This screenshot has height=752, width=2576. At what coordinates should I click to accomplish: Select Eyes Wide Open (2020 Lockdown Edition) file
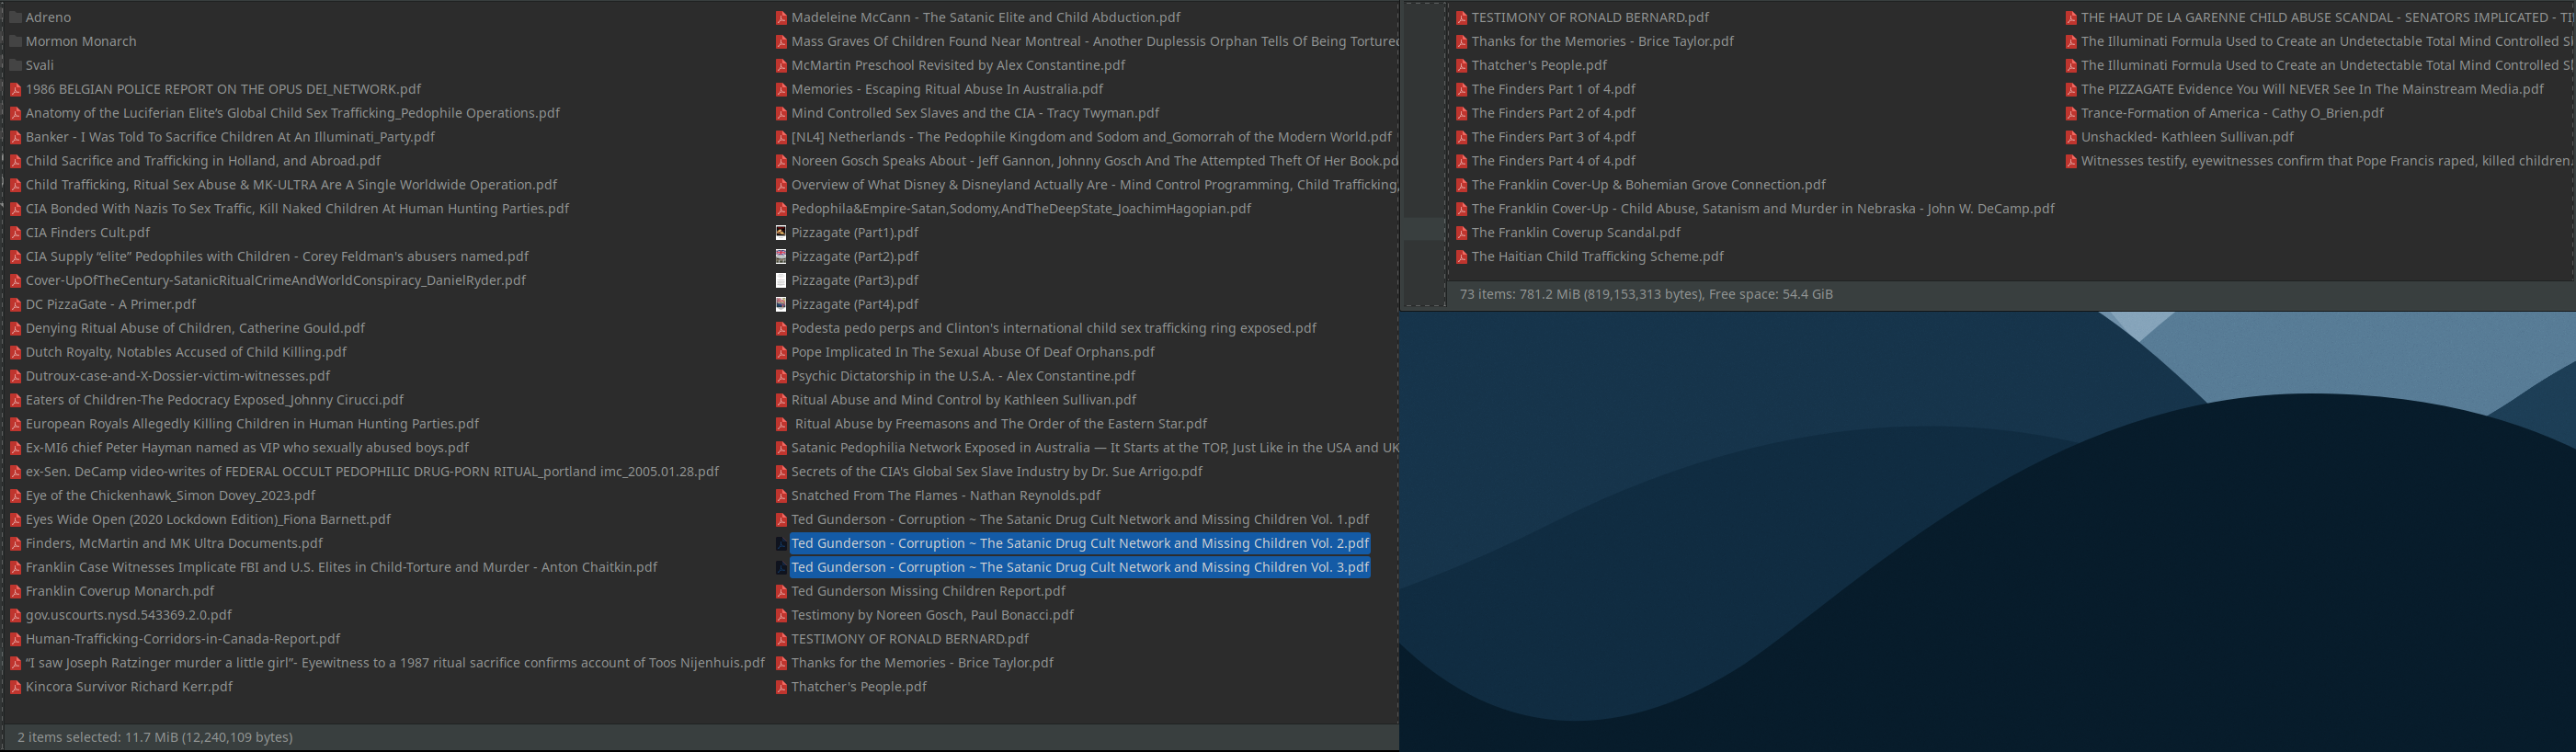click(208, 520)
